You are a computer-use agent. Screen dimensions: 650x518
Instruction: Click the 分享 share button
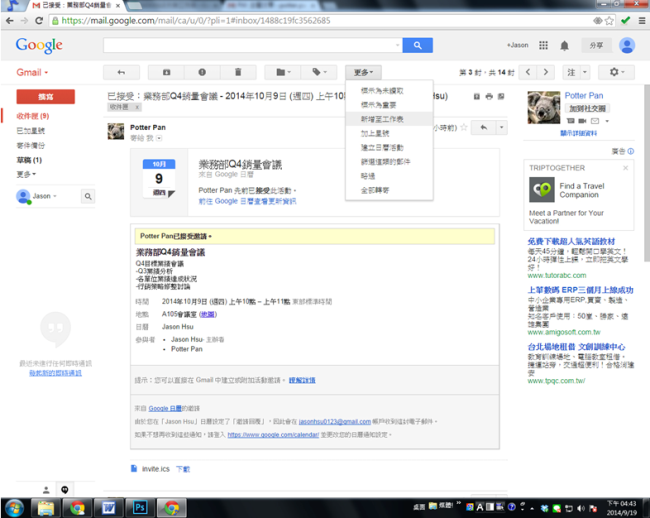pyautogui.click(x=596, y=45)
